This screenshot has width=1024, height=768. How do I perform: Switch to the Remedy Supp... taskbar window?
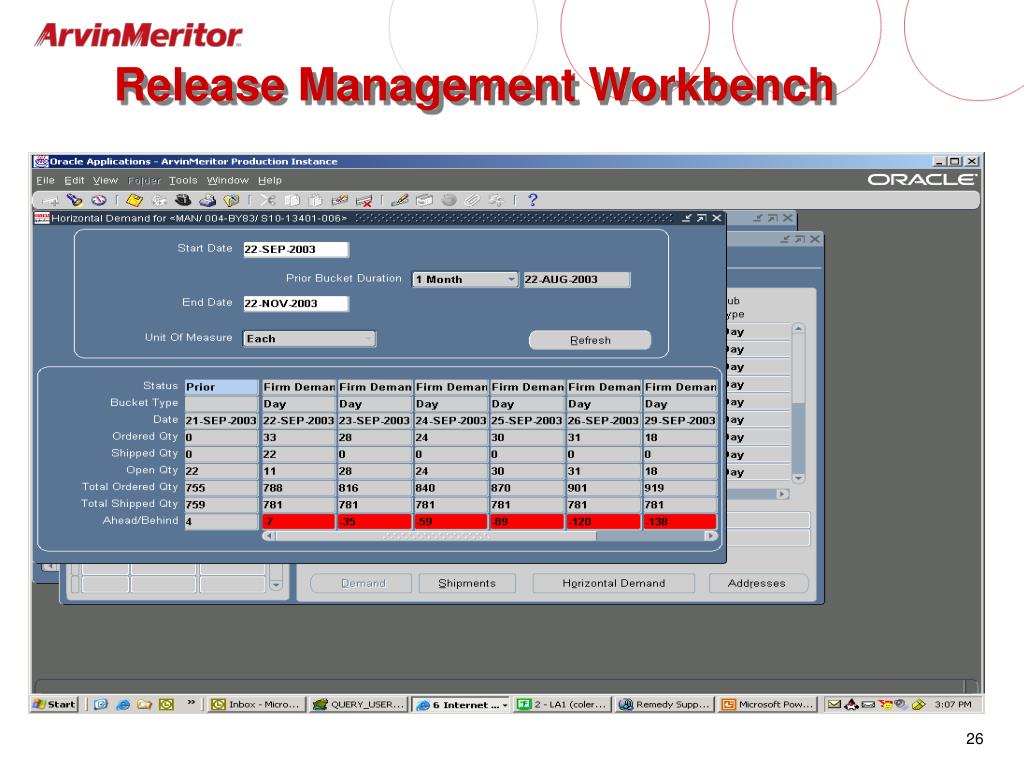click(664, 704)
